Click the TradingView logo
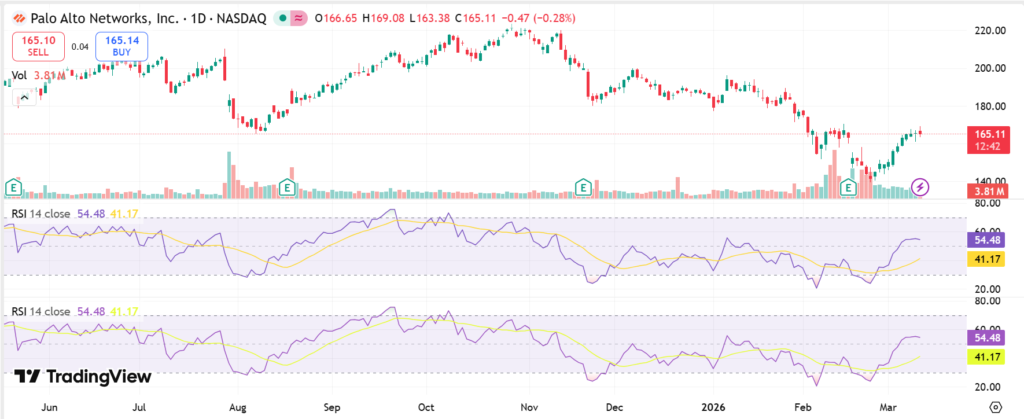Viewport: 1024px width, 419px height. pyautogui.click(x=83, y=376)
